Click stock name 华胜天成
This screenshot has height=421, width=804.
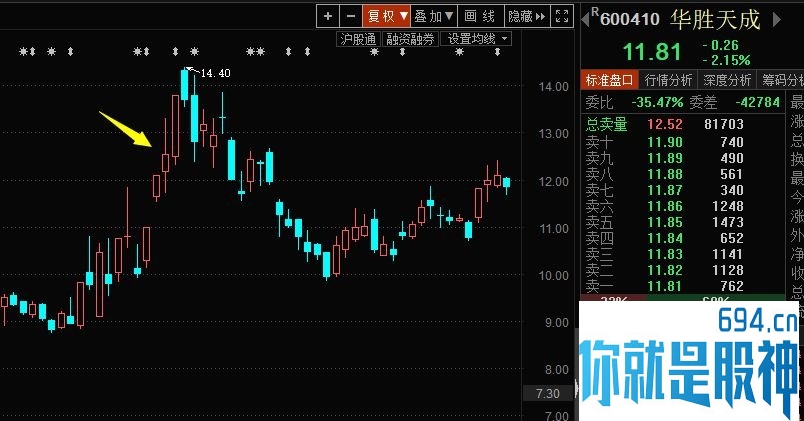click(715, 19)
